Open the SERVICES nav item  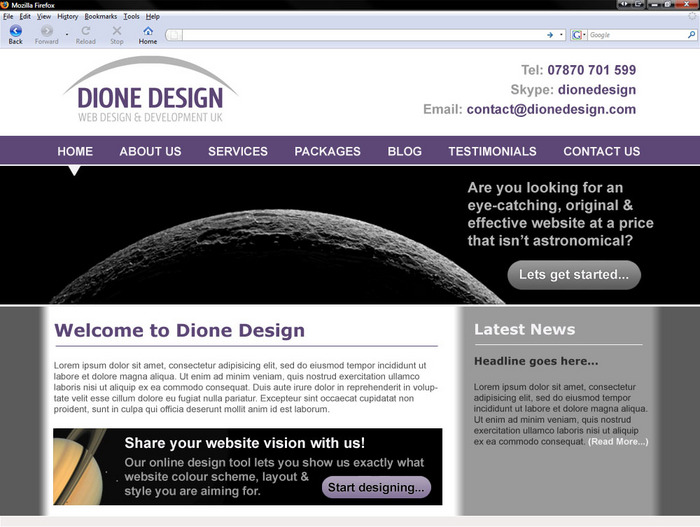[x=238, y=151]
